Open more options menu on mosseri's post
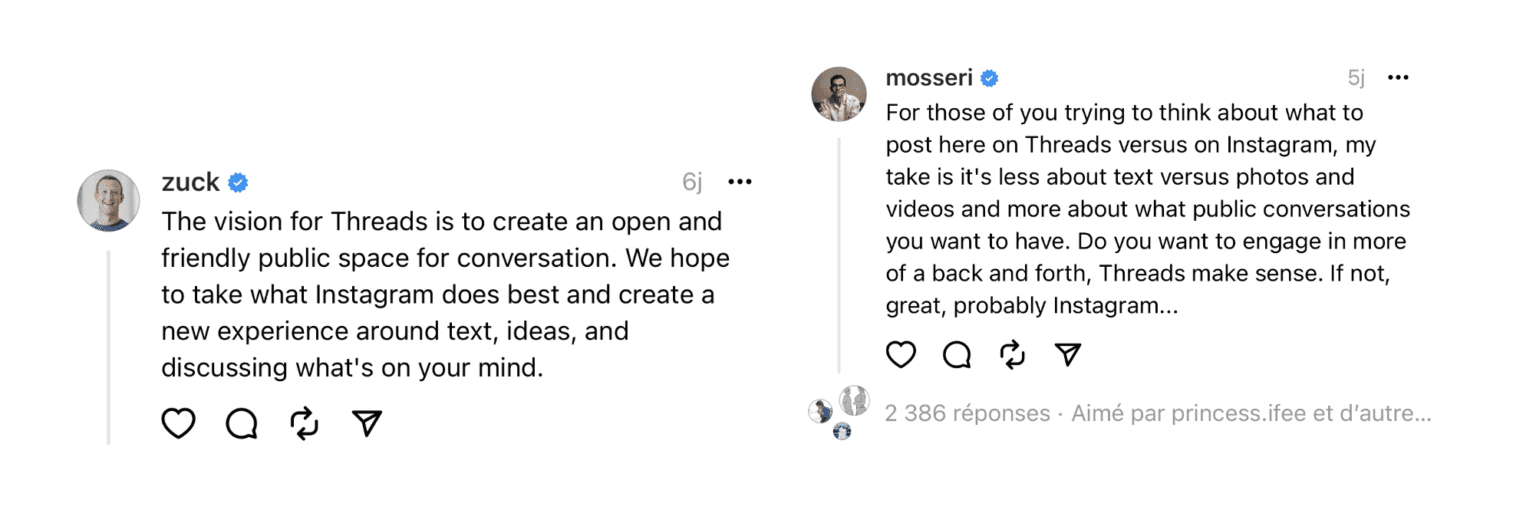 [1398, 78]
